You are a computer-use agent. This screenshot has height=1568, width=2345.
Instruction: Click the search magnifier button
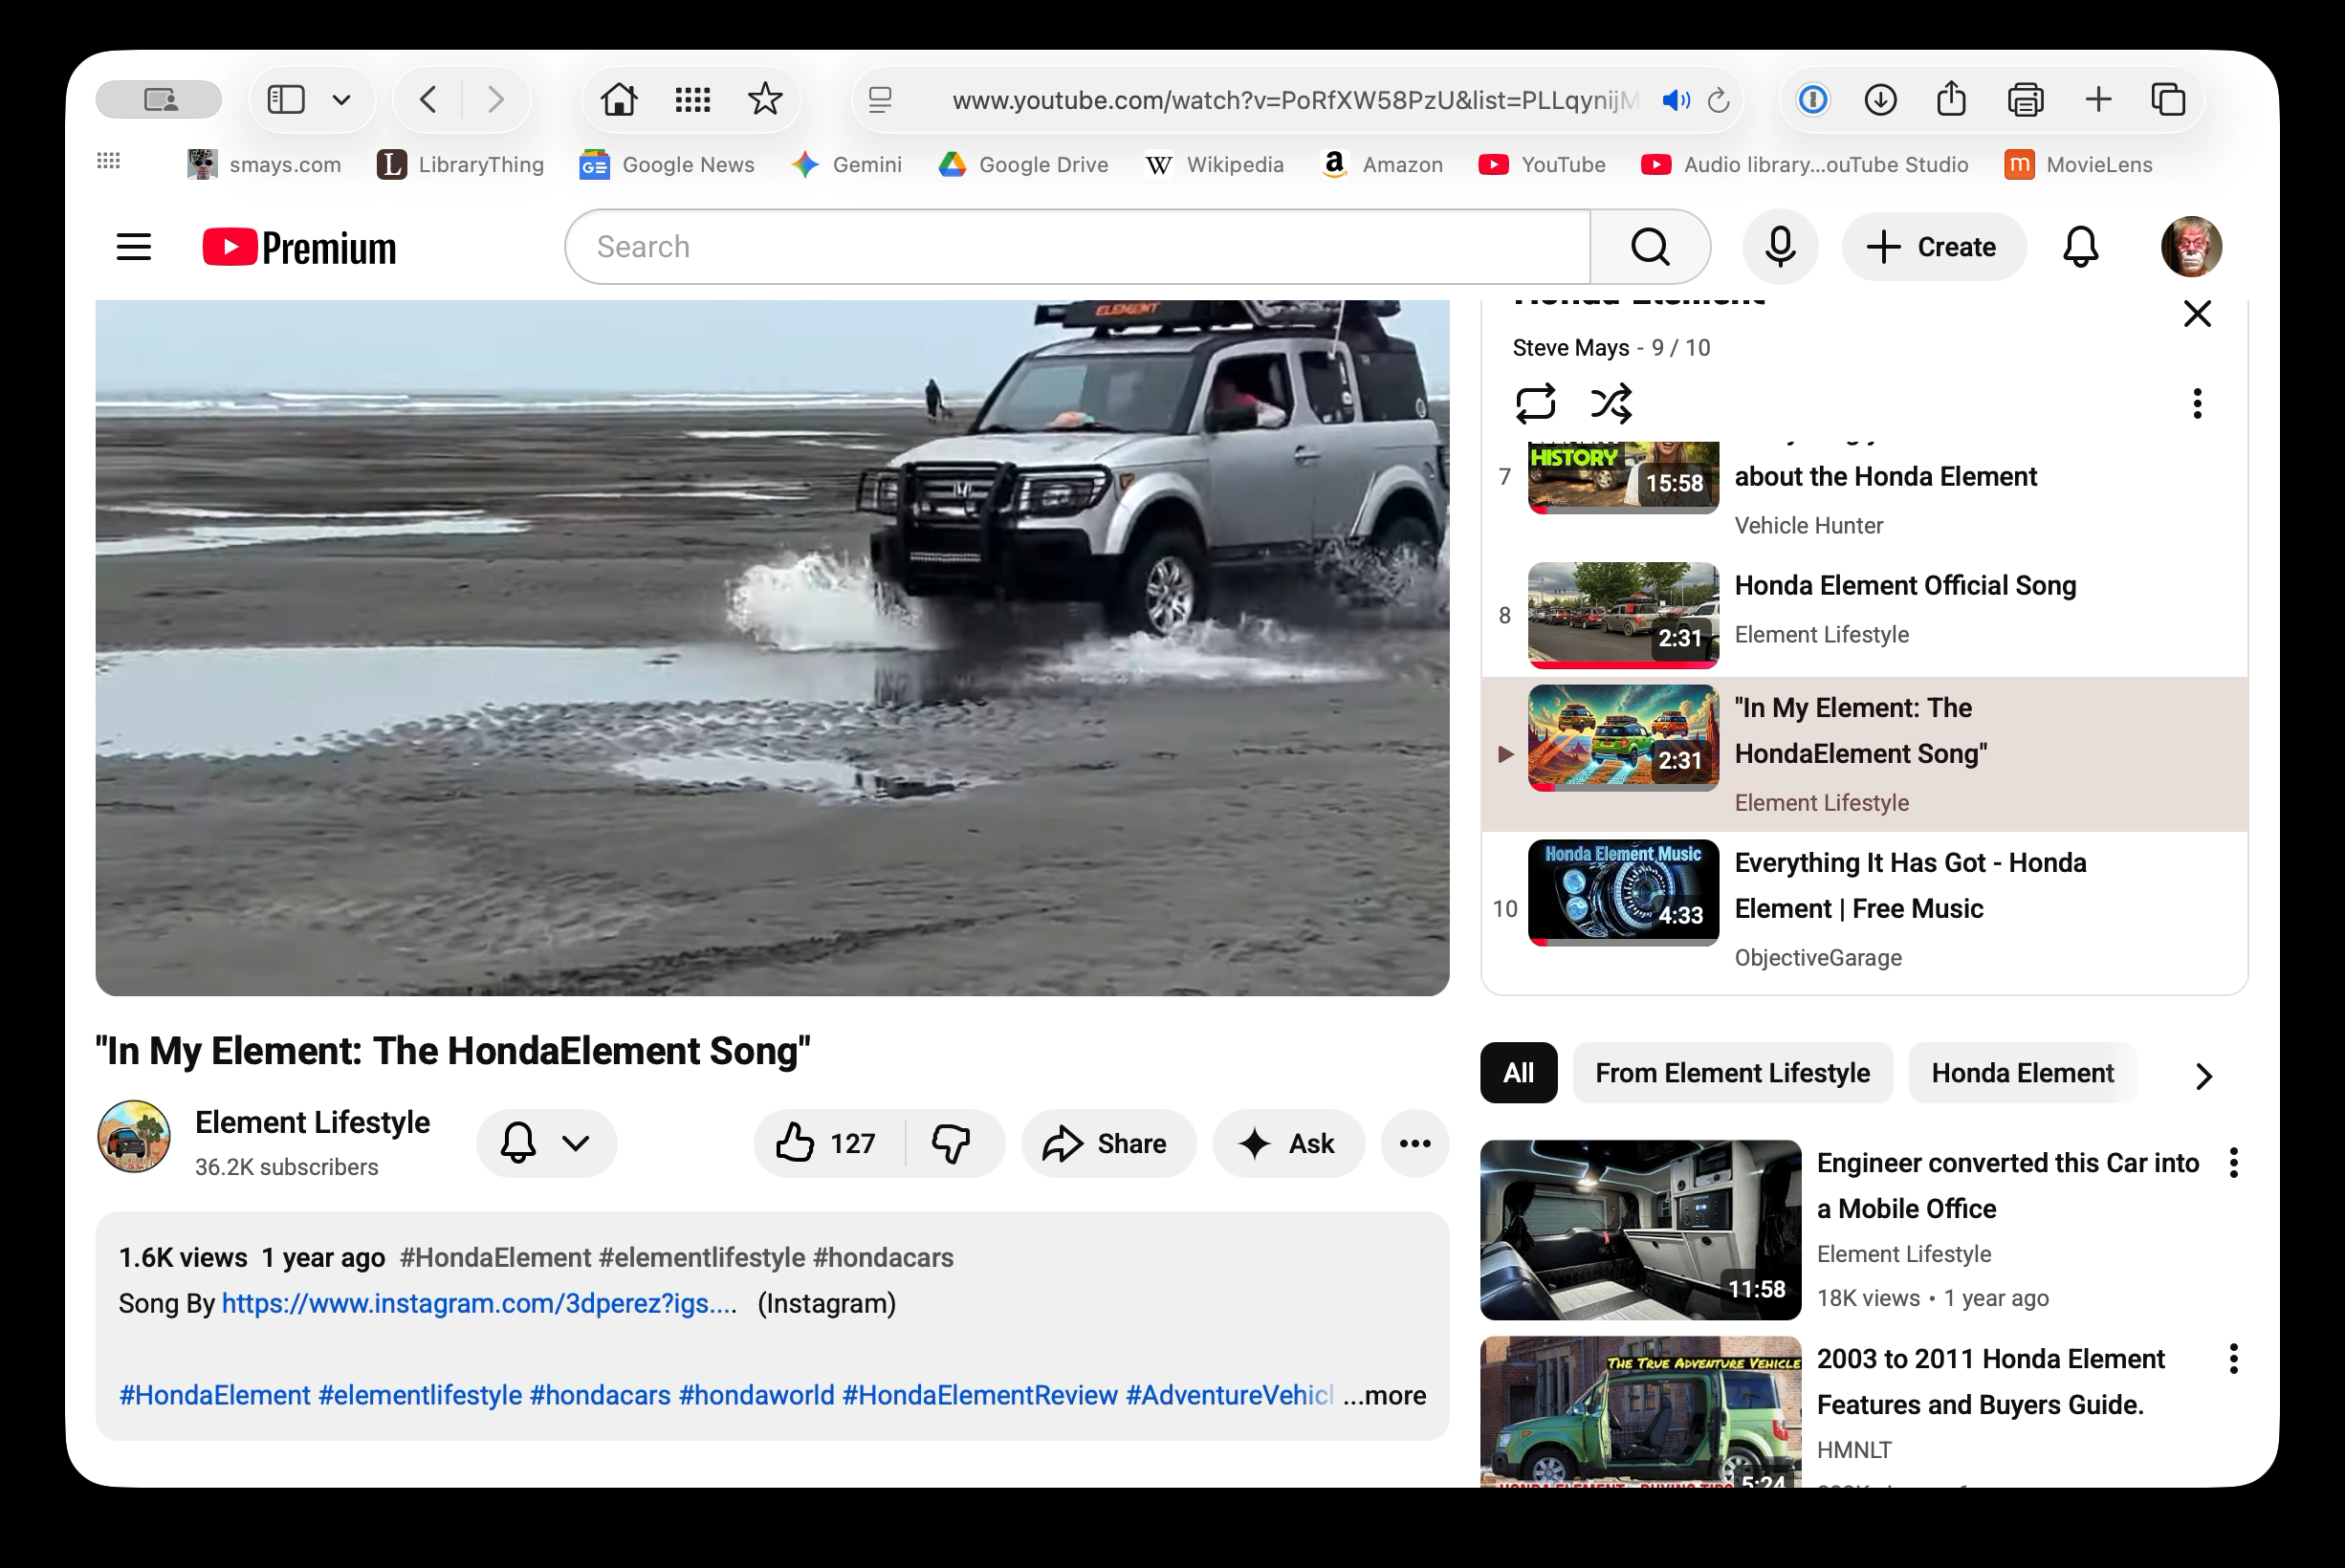1650,246
